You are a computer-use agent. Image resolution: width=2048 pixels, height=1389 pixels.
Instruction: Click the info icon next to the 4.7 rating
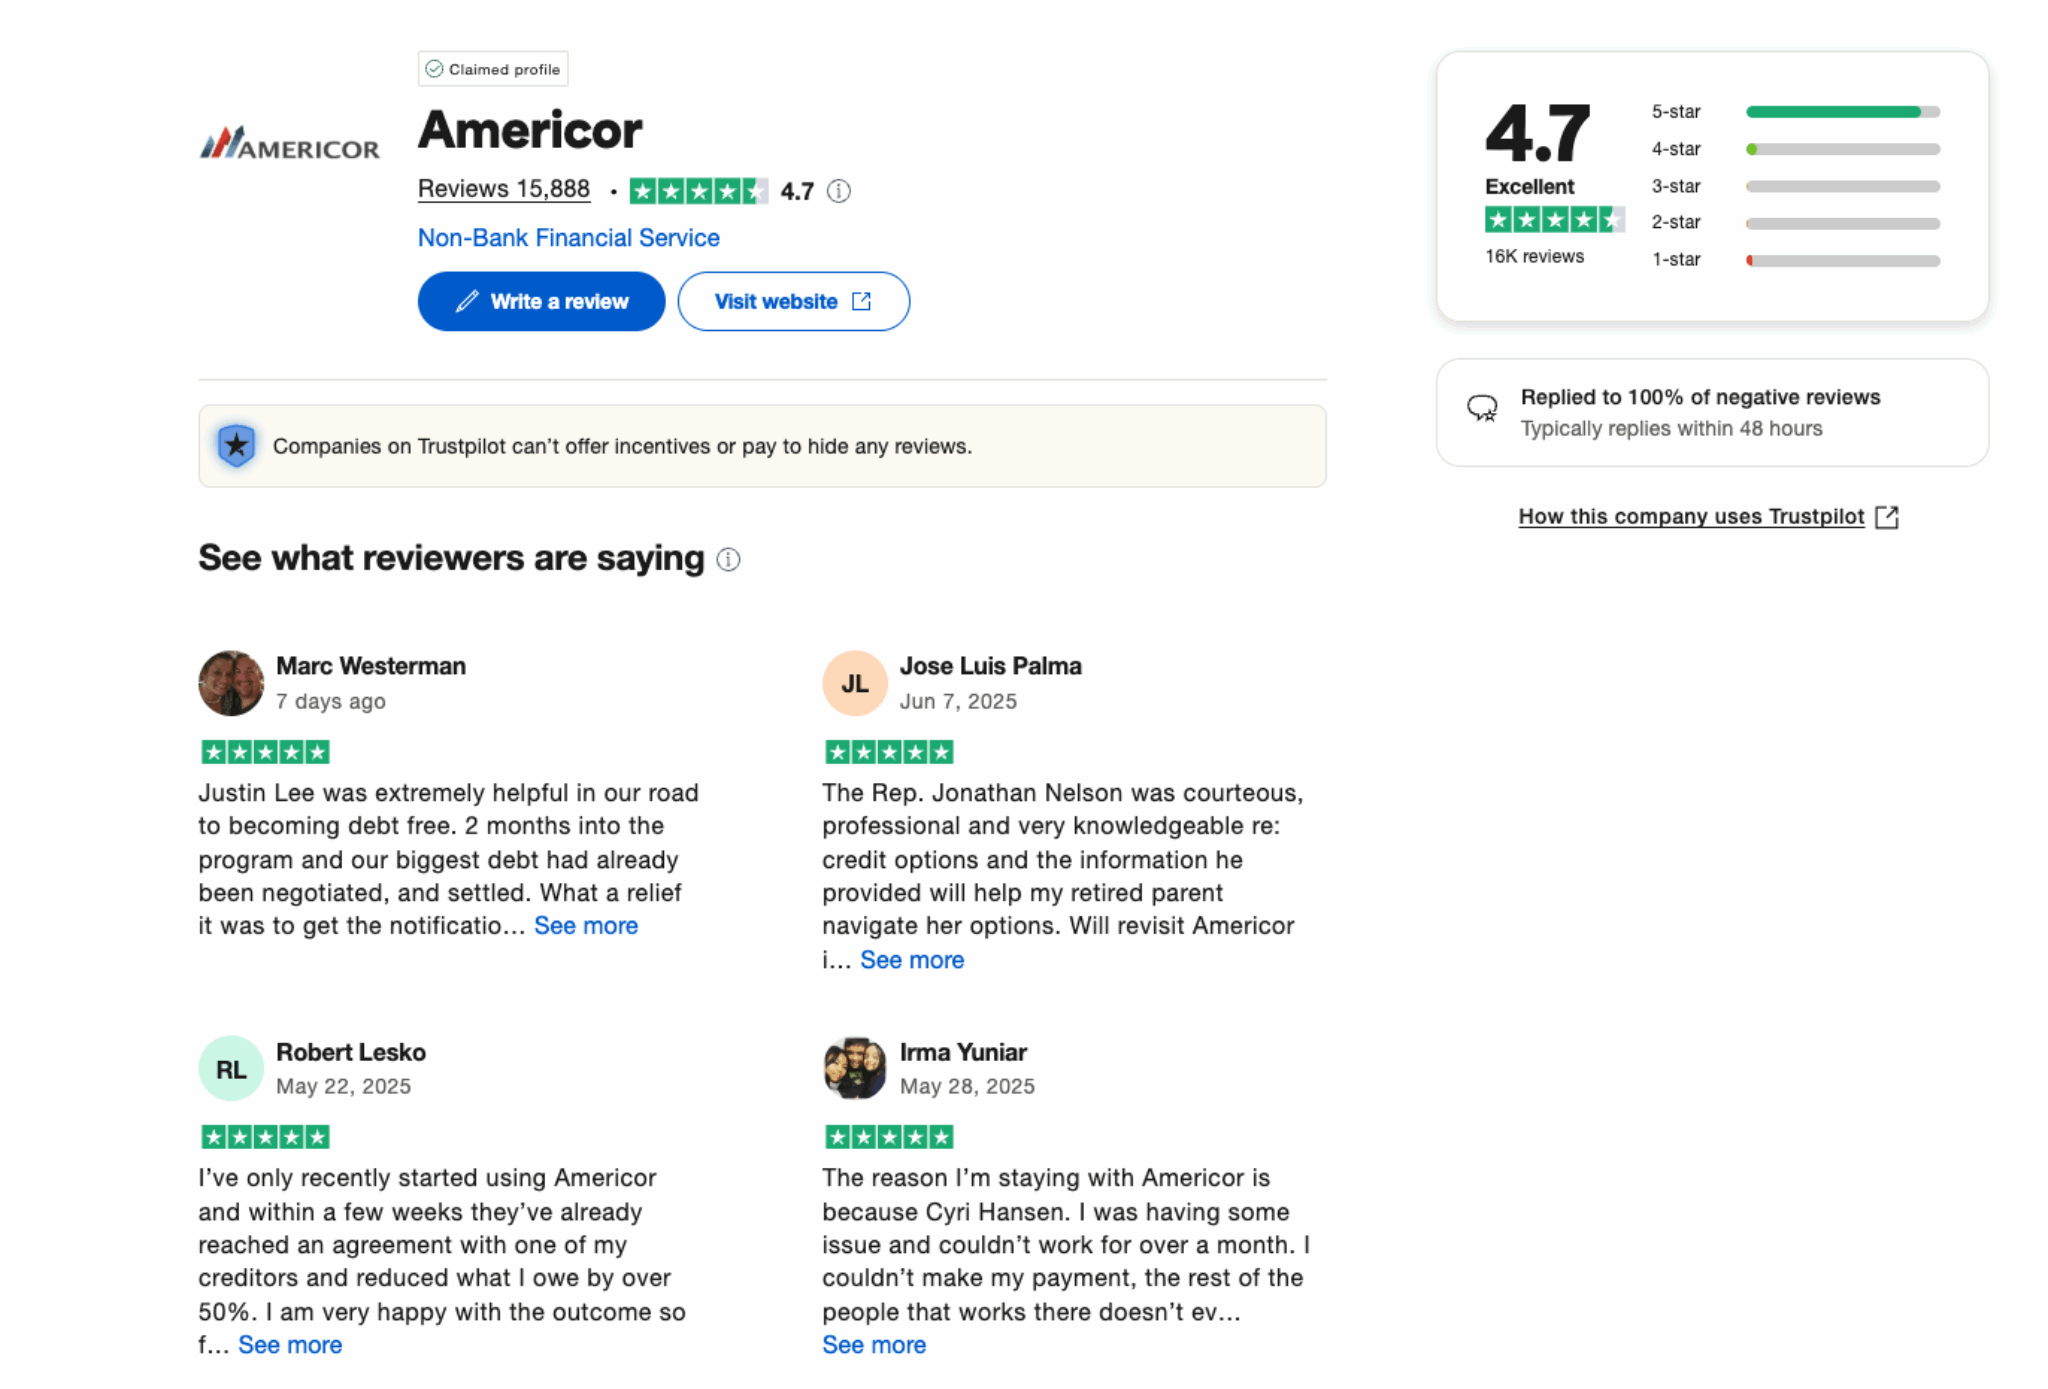click(x=838, y=191)
